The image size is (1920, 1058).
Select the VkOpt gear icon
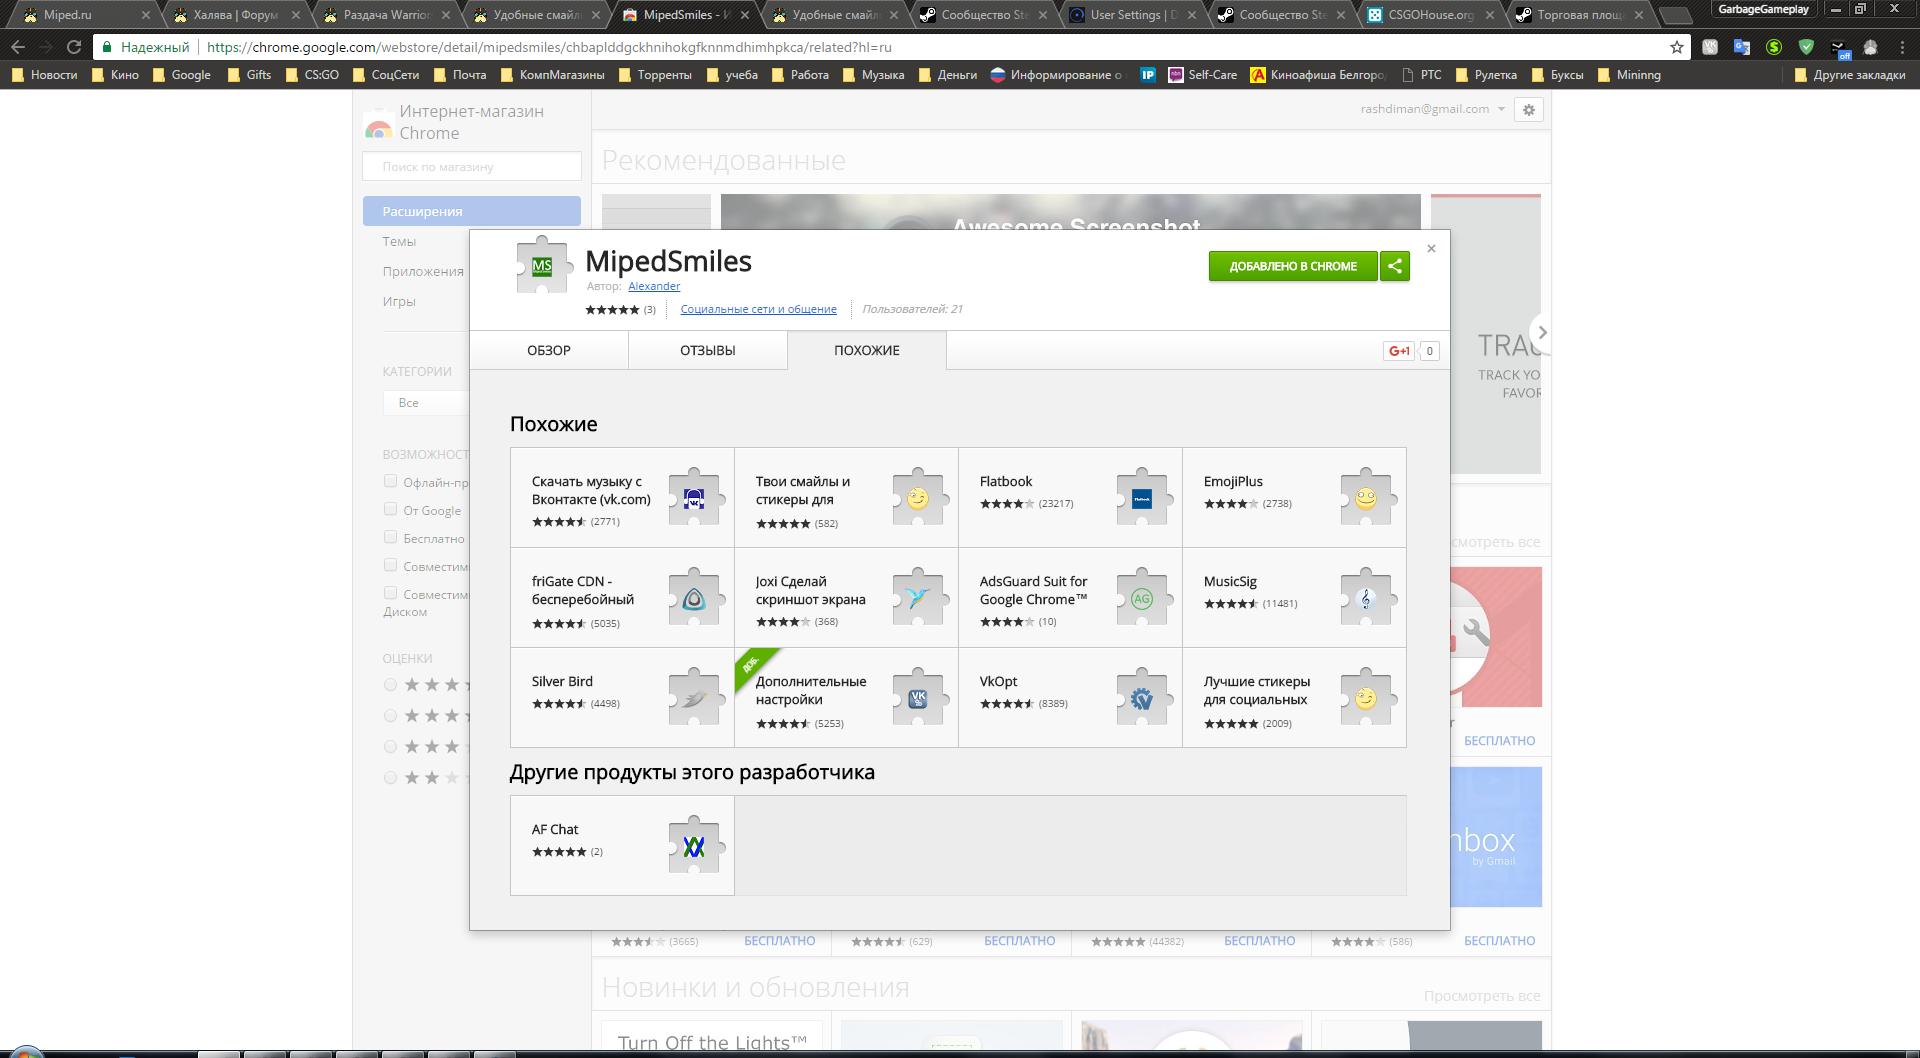point(1143,697)
